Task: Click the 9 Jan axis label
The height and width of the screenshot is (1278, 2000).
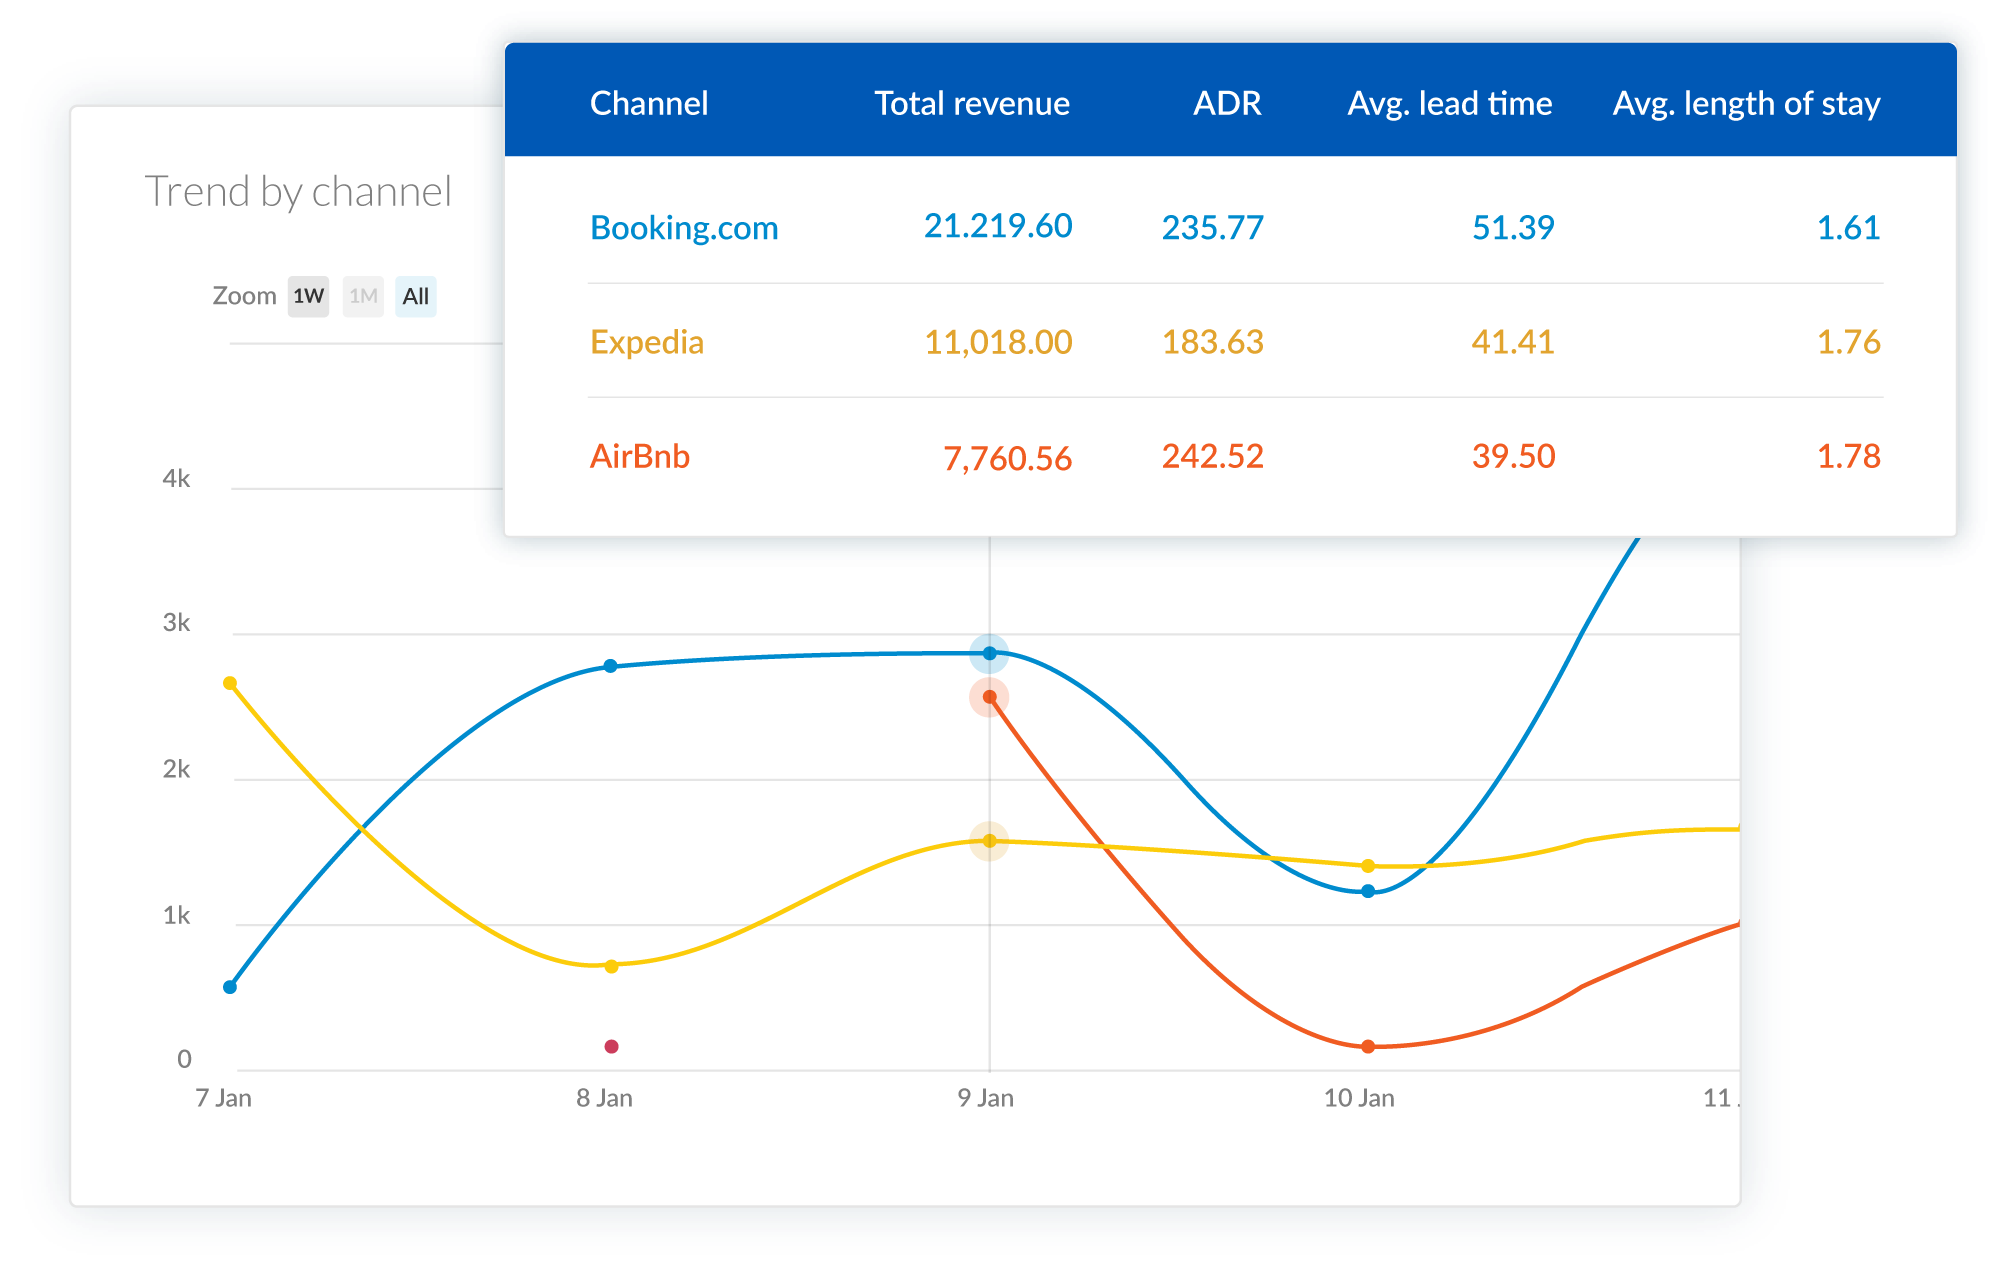Action: click(985, 1098)
